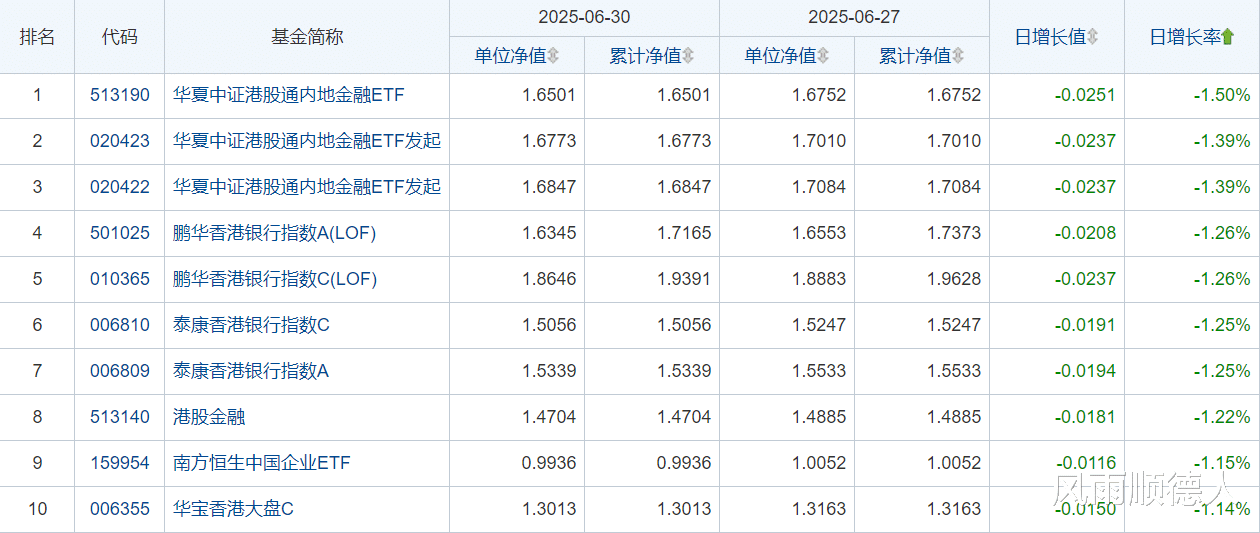Click the green 日增长率 sort arrow
The height and width of the screenshot is (533, 1260).
pos(1228,37)
